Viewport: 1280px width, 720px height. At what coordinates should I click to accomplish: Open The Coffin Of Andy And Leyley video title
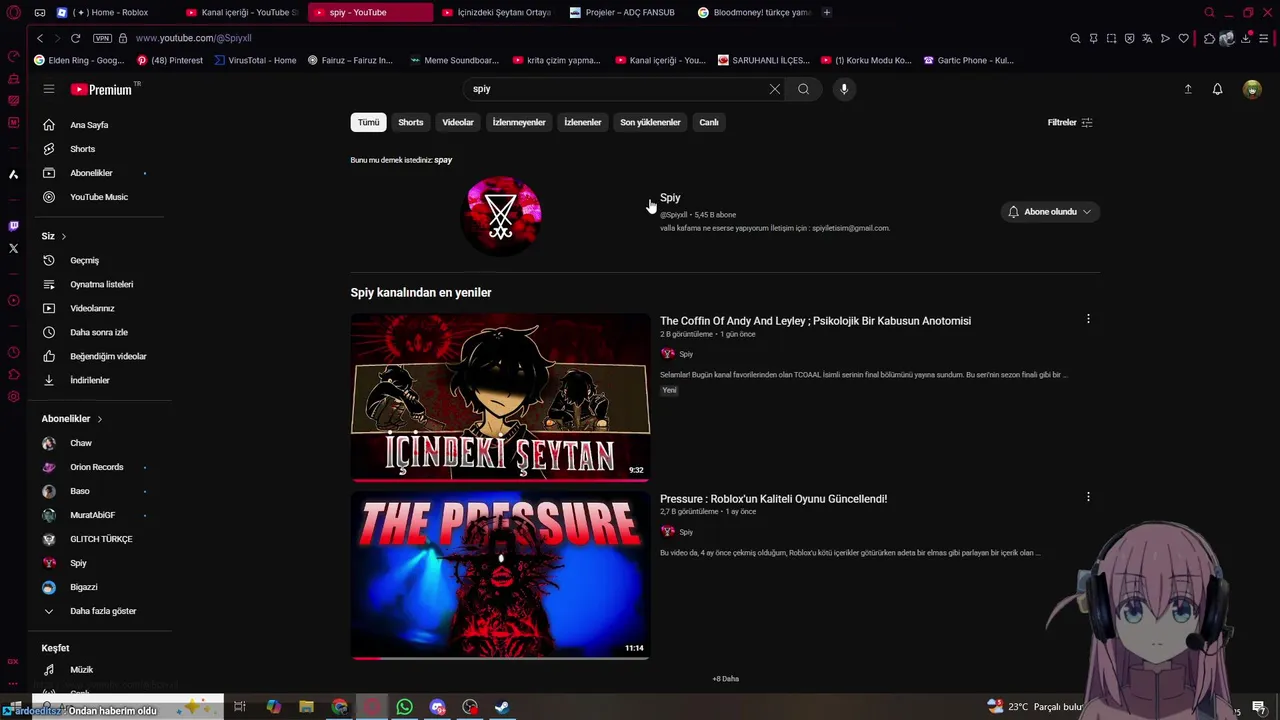tap(815, 321)
